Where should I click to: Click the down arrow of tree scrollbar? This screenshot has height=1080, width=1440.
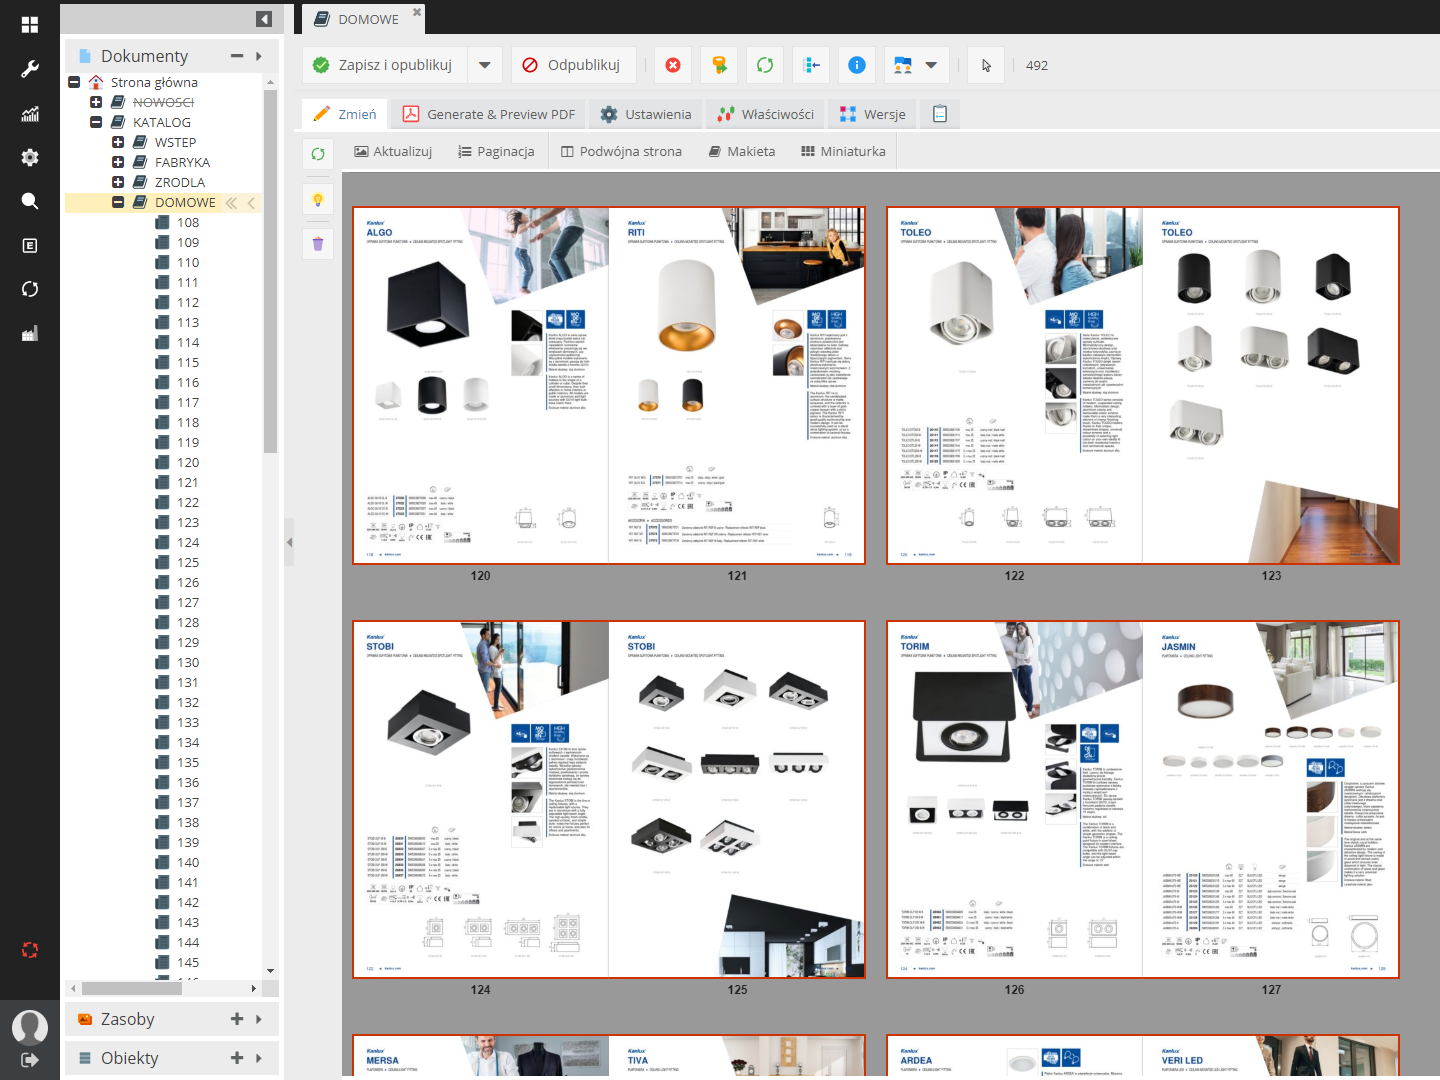(x=270, y=971)
